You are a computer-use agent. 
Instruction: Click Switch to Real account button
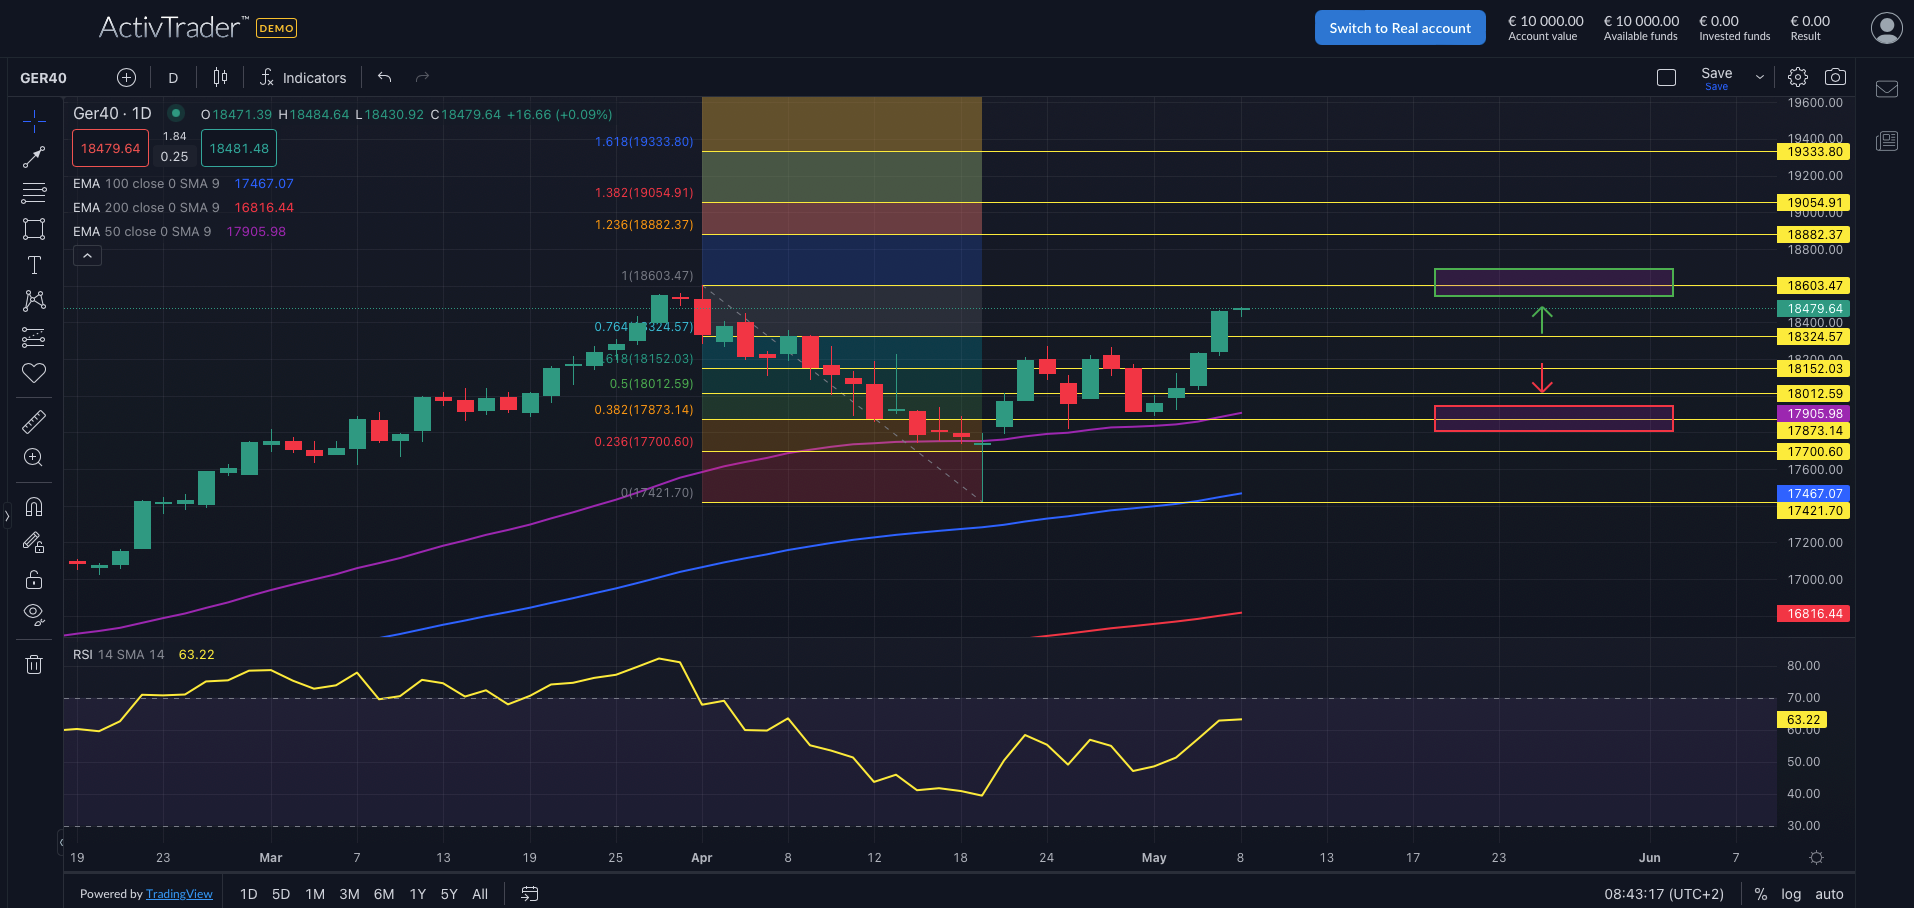tap(1399, 28)
